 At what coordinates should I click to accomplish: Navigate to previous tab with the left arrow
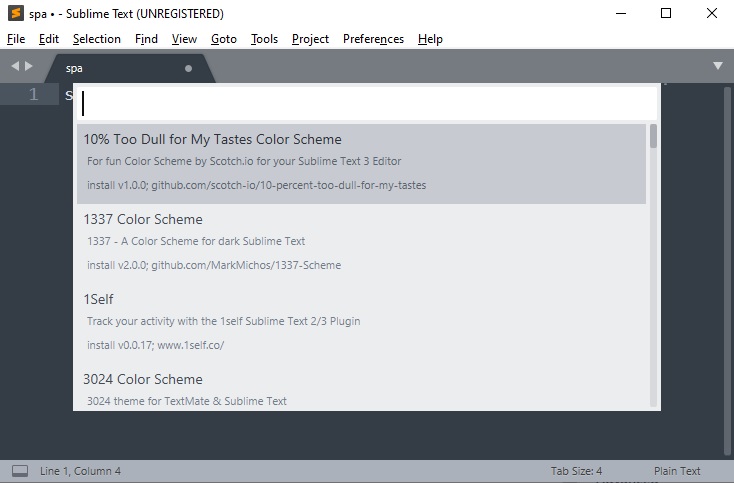point(15,66)
